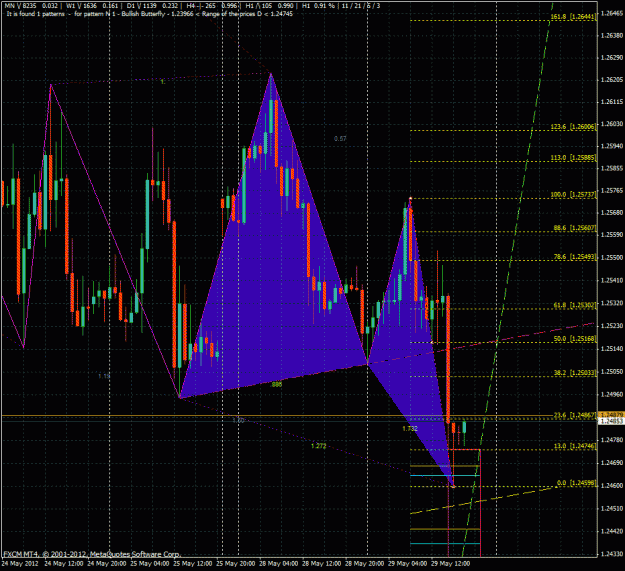The image size is (625, 571).
Task: Select the 1.25320 price axis value
Action: pyautogui.click(x=611, y=303)
